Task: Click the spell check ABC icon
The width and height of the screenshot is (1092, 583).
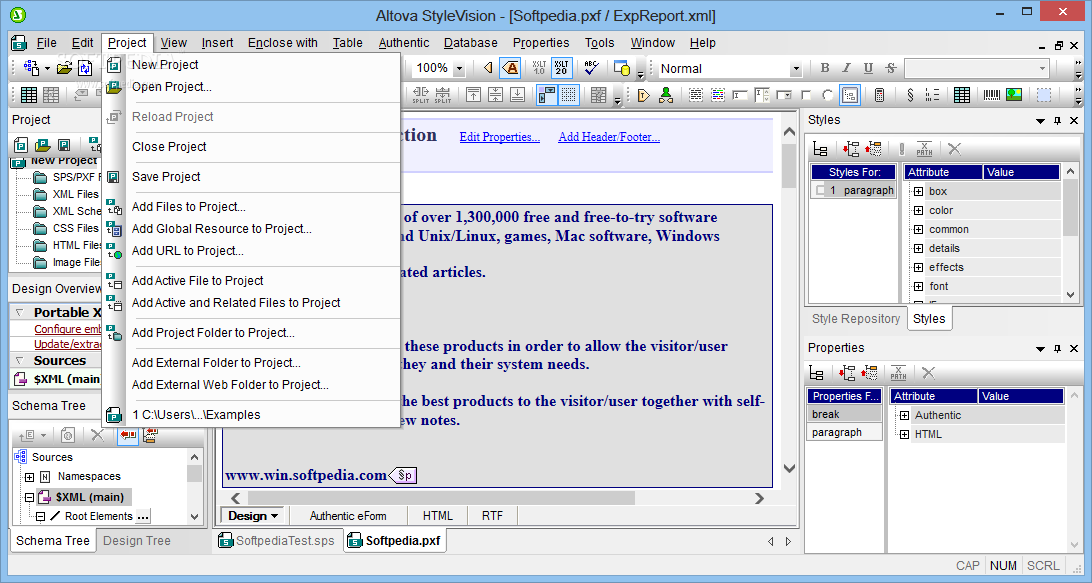Action: click(591, 68)
